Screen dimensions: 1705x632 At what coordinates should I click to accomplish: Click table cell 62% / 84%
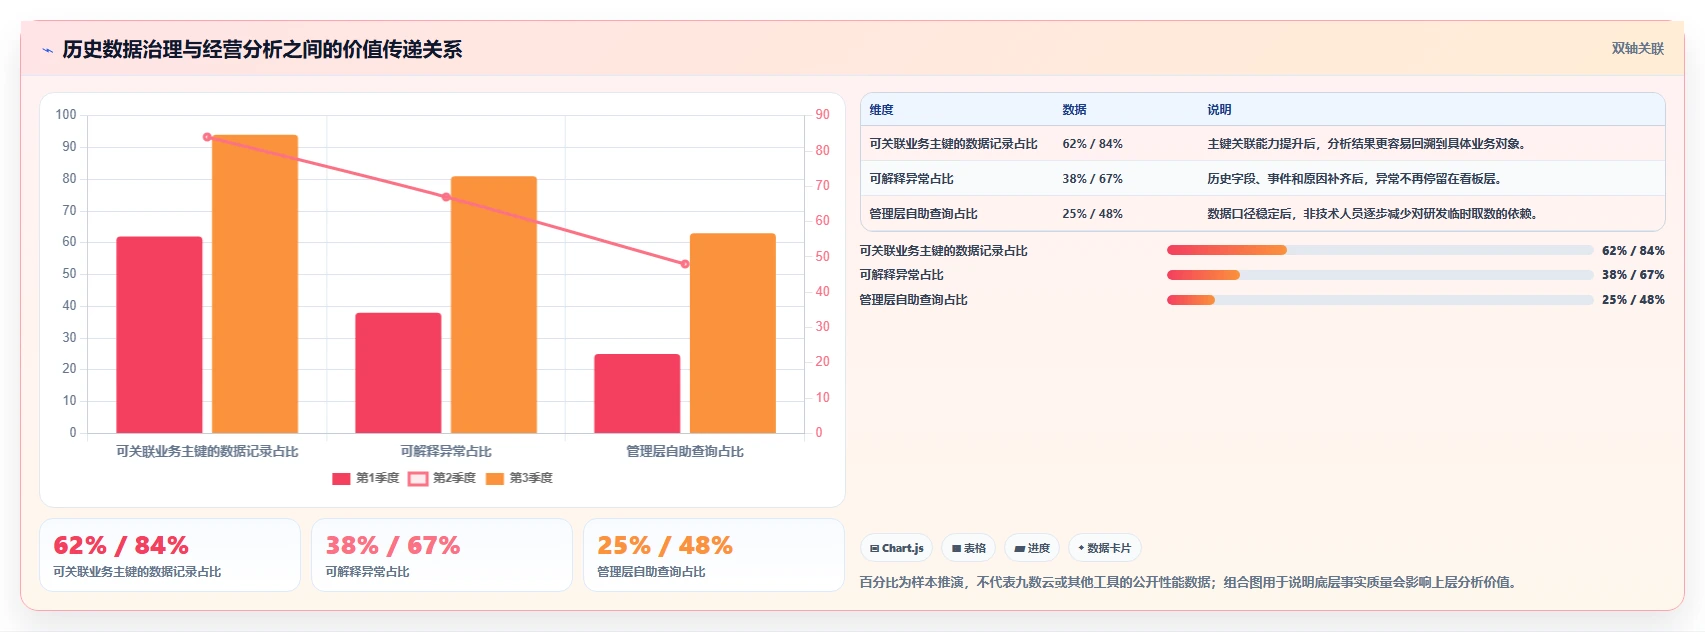[1092, 144]
